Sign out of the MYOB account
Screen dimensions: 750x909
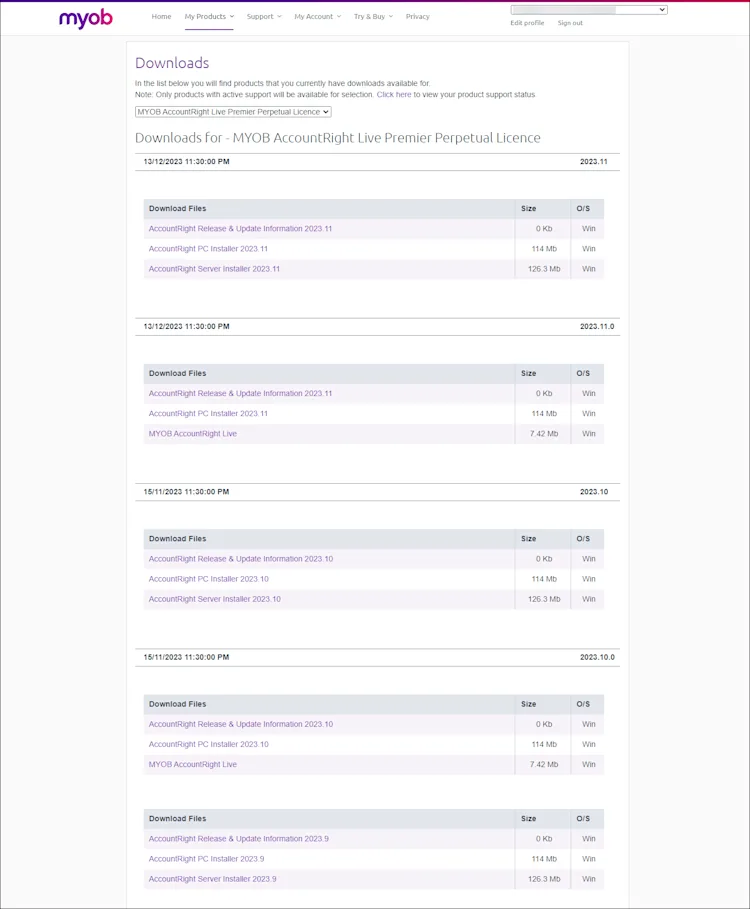tap(570, 23)
